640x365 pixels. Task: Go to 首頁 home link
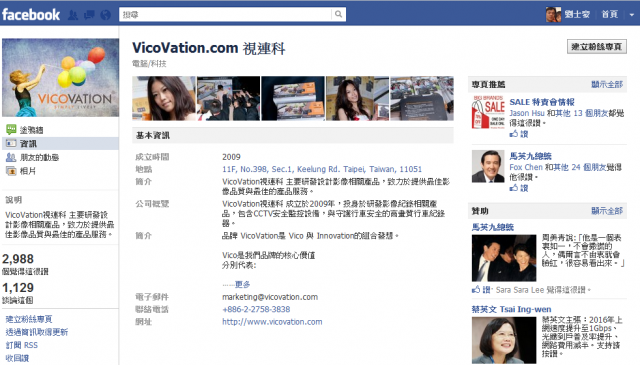tap(610, 14)
